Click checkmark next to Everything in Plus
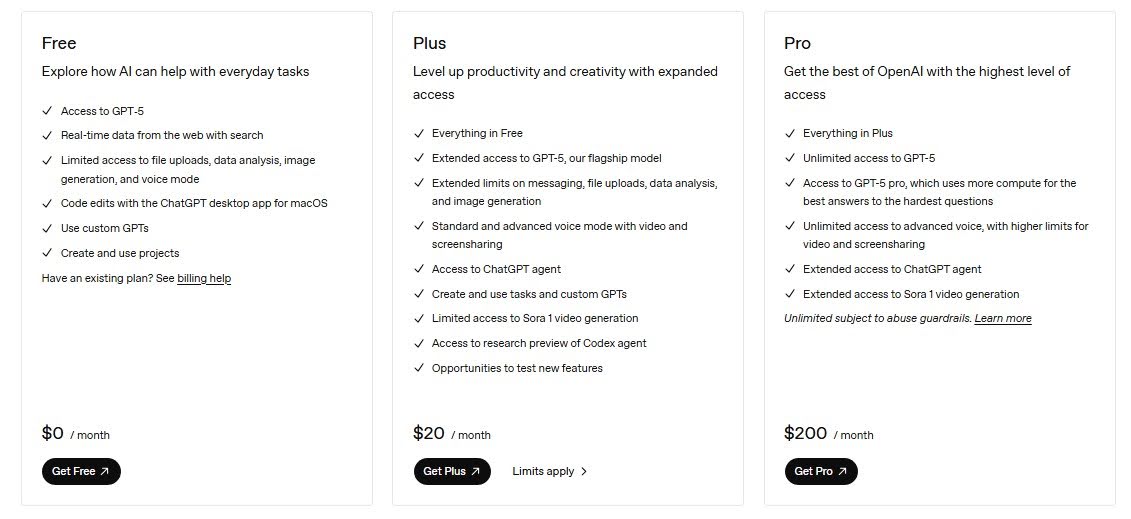Image resolution: width=1131 pixels, height=519 pixels. pyautogui.click(x=790, y=133)
